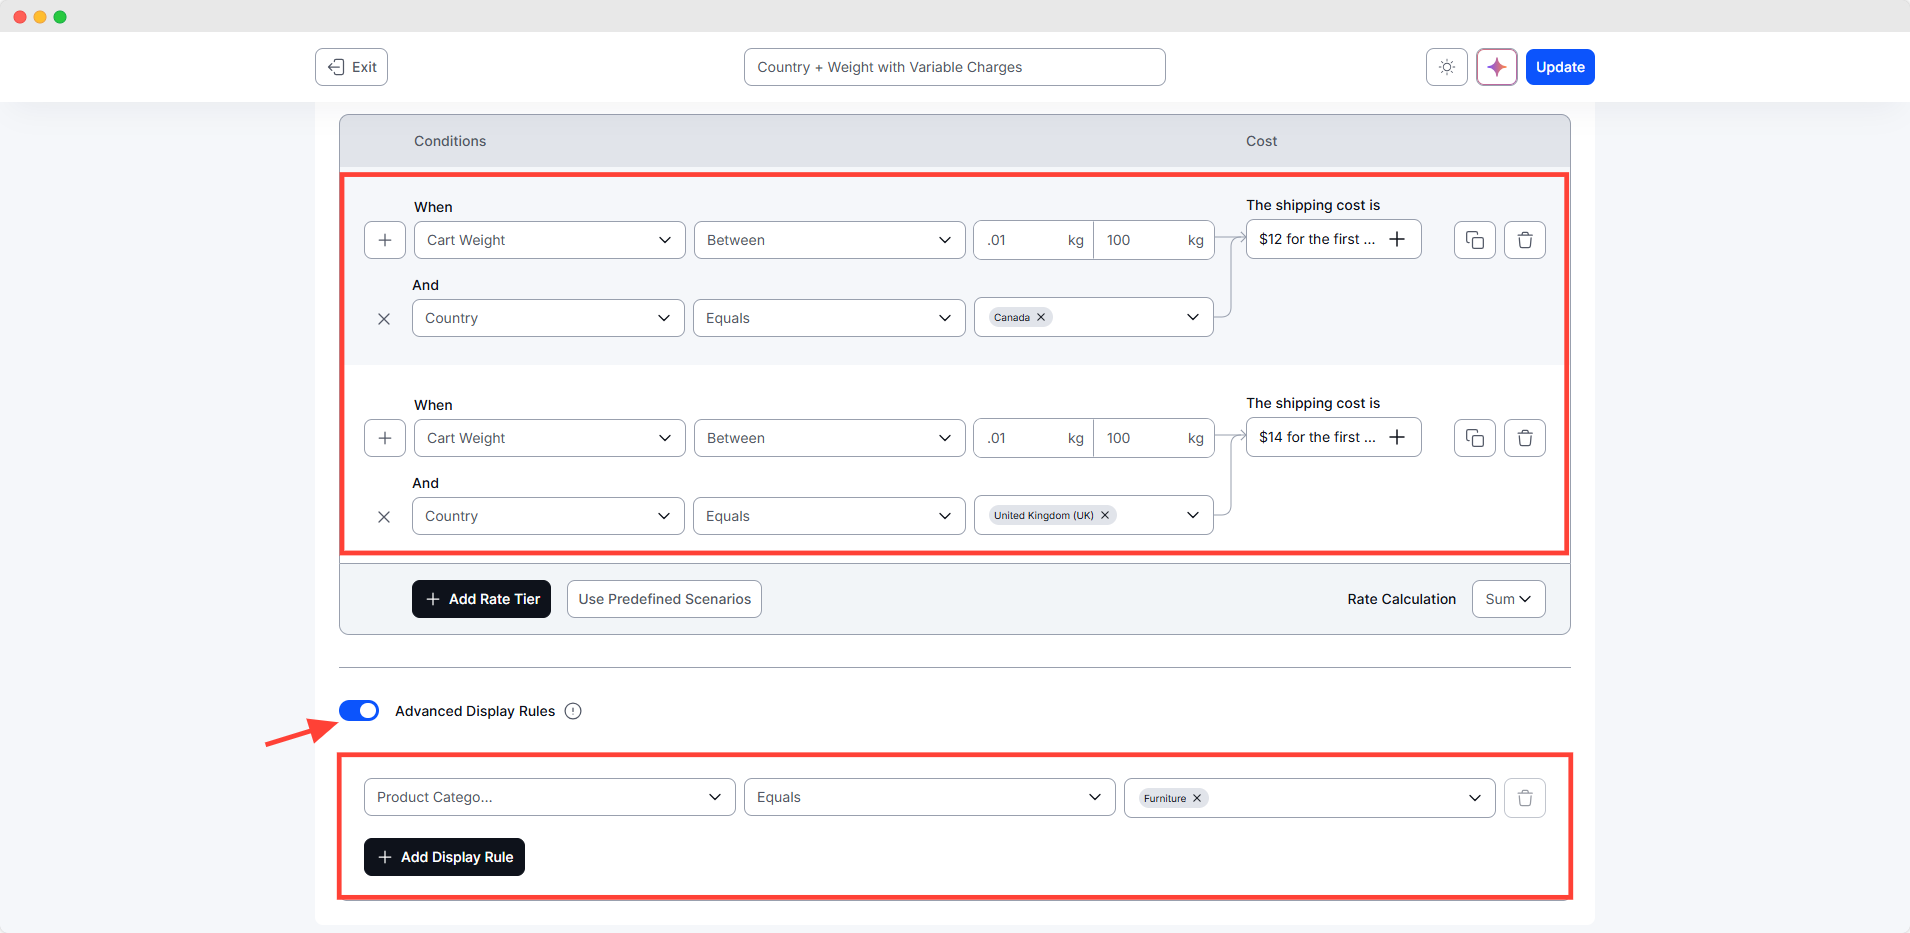The height and width of the screenshot is (933, 1910).
Task: Remove the Furniture category tag
Action: coord(1197,798)
